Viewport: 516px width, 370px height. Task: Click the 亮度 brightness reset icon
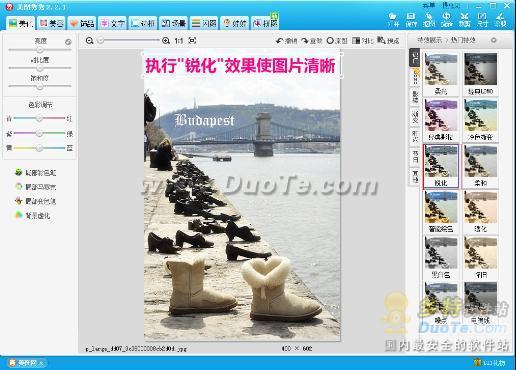pos(68,42)
